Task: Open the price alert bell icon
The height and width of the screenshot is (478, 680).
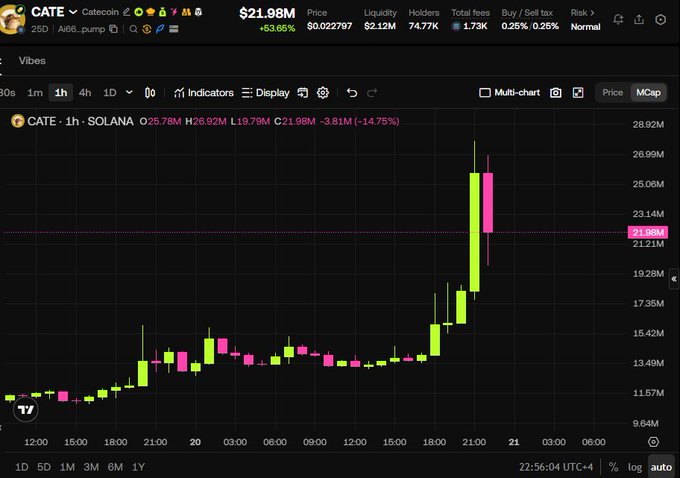Action: click(x=618, y=19)
